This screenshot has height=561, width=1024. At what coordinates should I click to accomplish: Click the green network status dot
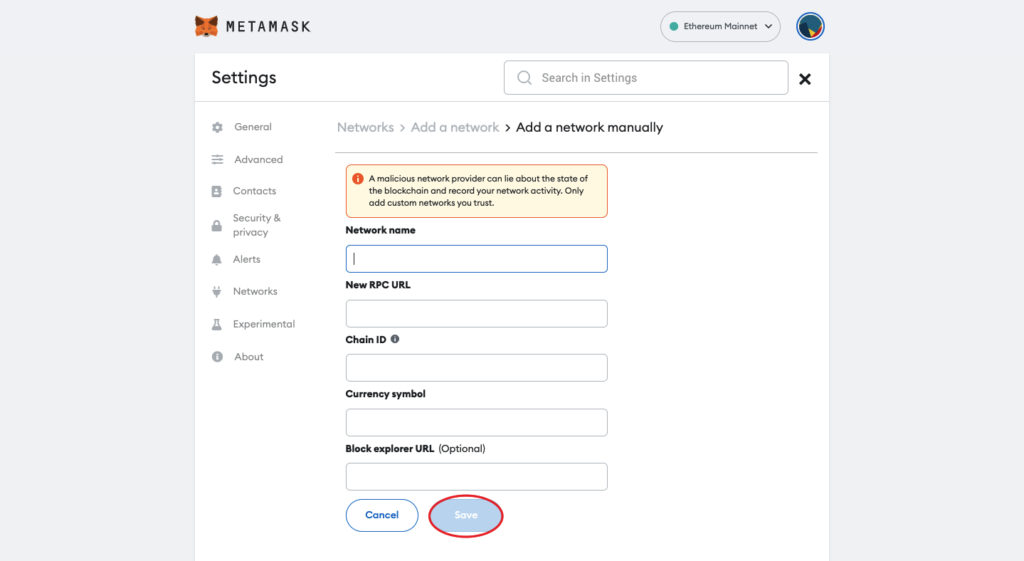click(674, 27)
